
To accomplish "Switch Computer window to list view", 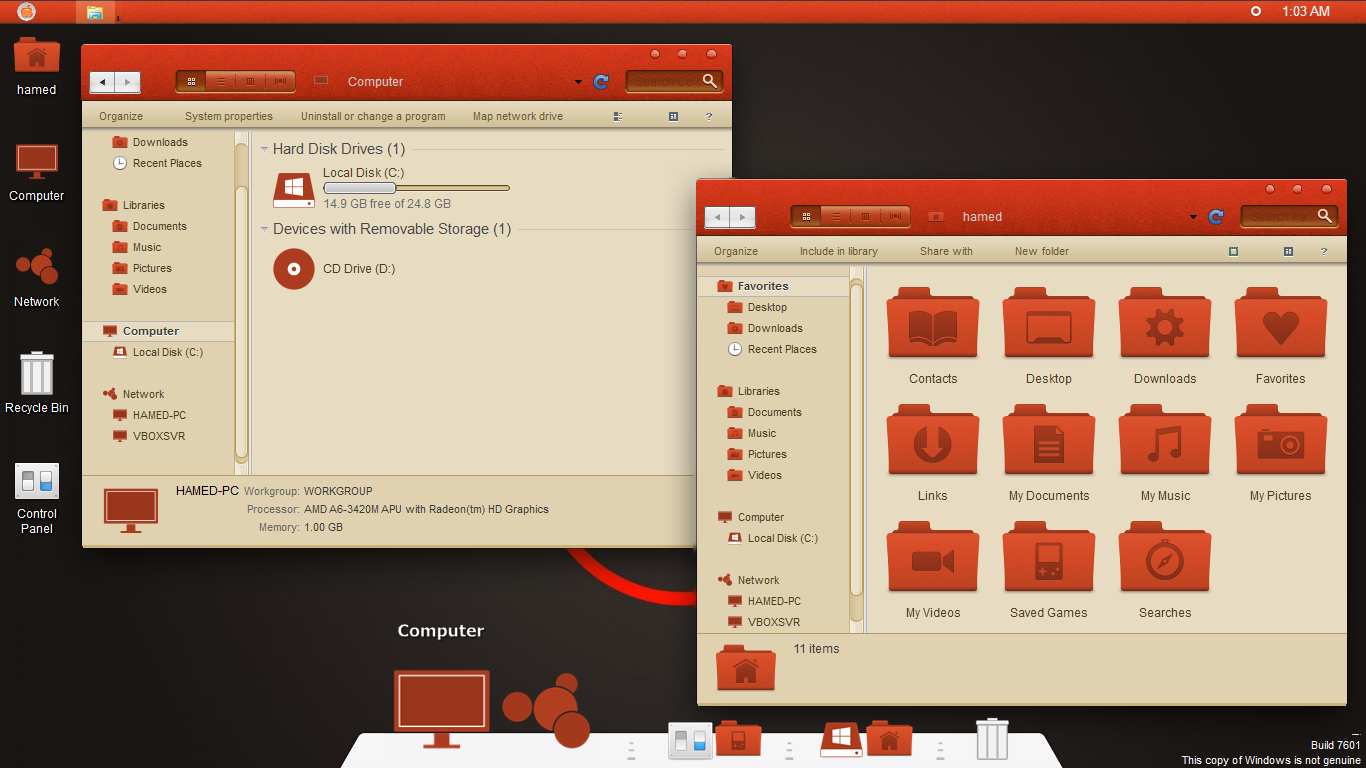I will click(x=221, y=82).
